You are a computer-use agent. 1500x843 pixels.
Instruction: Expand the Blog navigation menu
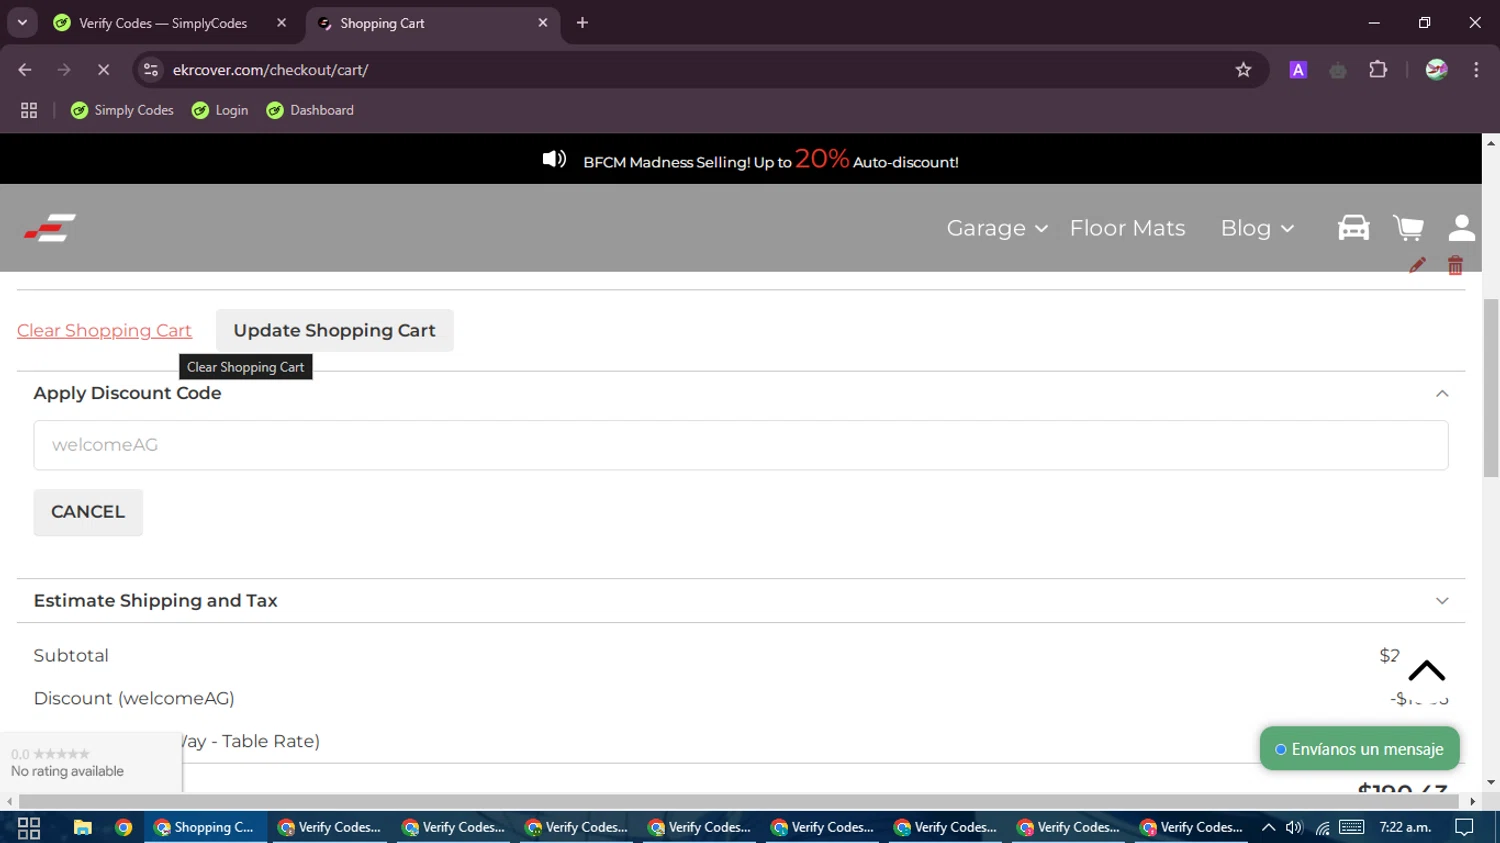pos(1257,228)
